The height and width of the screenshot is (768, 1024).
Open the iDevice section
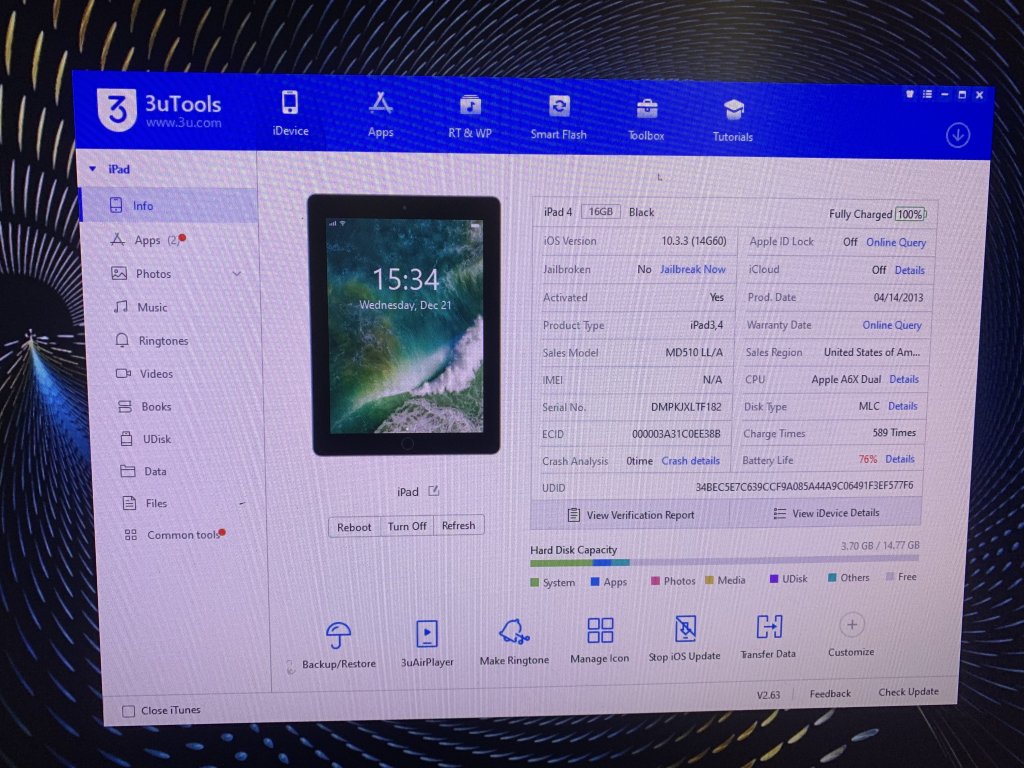290,114
